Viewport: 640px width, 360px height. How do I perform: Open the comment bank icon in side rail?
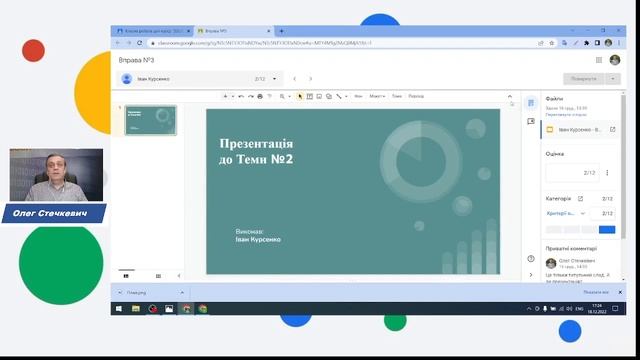tap(531, 121)
